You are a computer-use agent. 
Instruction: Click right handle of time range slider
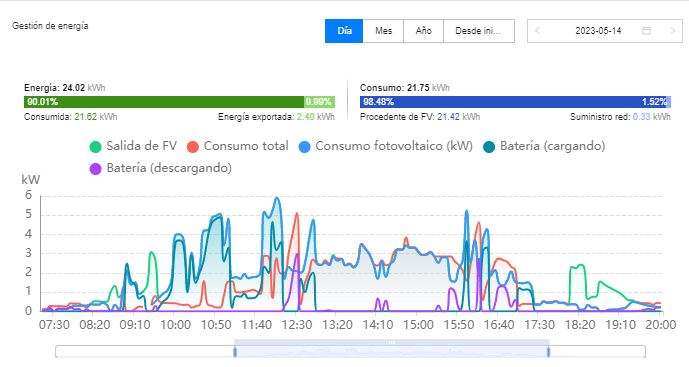pyautogui.click(x=548, y=352)
